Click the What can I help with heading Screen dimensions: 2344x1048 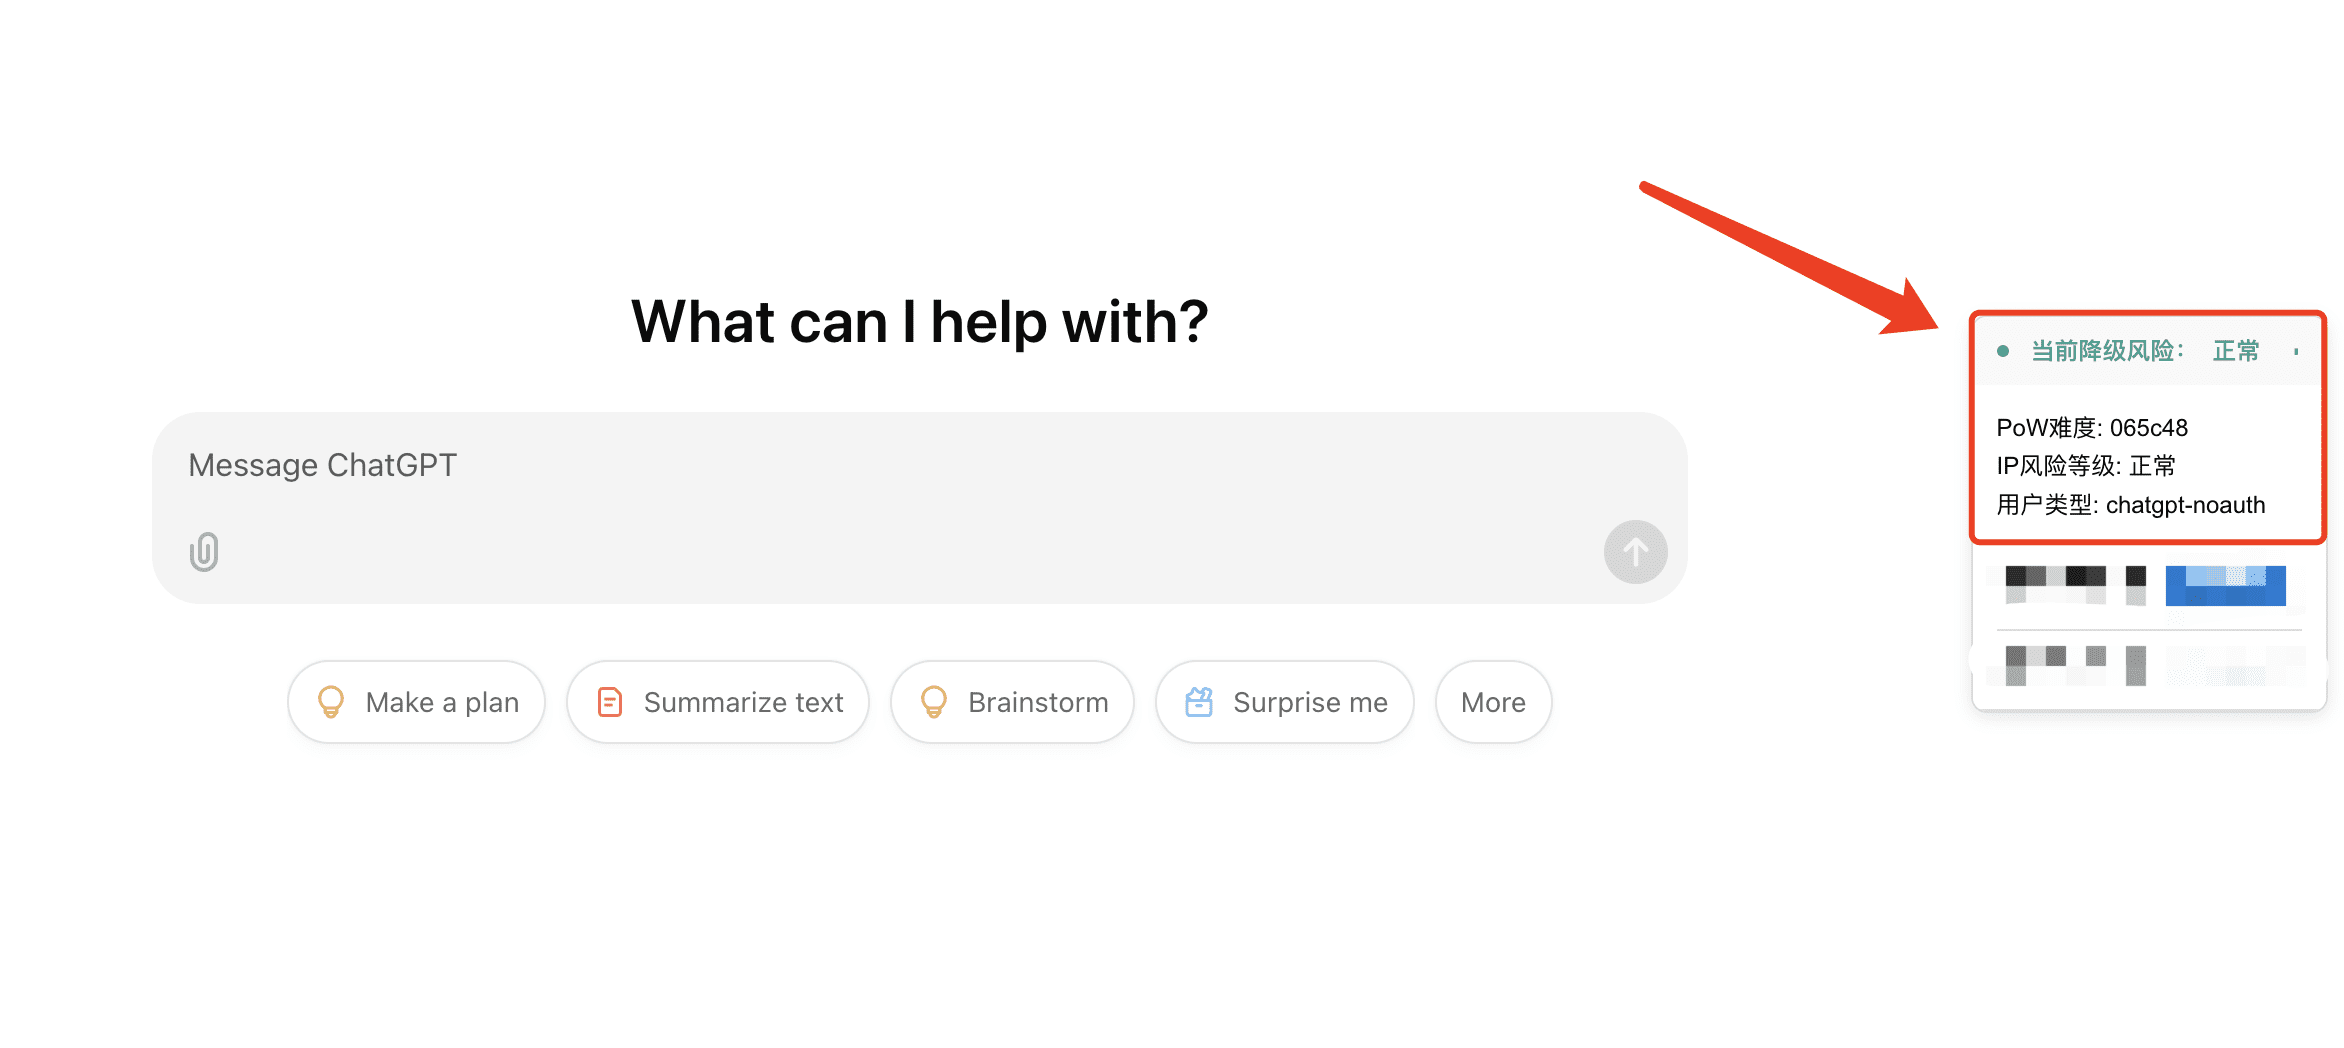[920, 322]
